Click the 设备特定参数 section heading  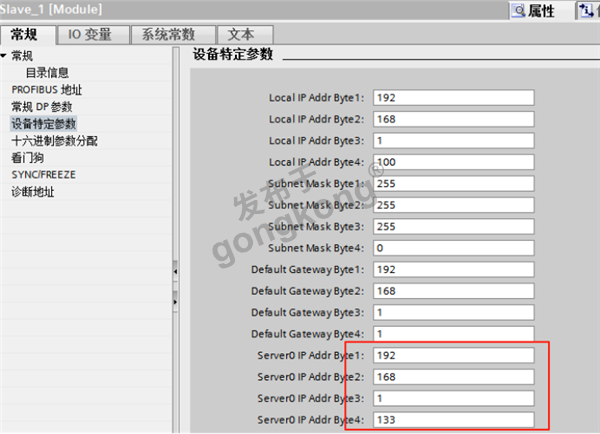pos(233,54)
